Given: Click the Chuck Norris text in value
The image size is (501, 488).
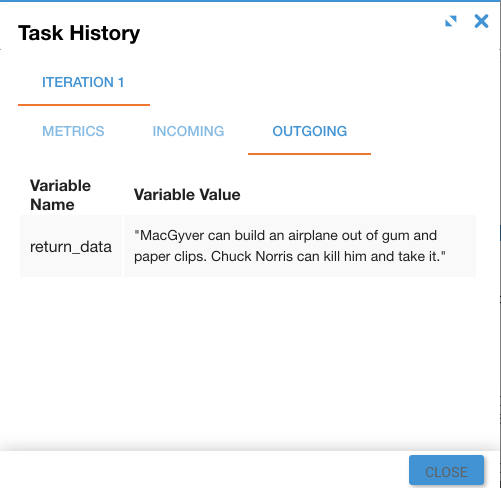Looking at the screenshot, I should [252, 256].
